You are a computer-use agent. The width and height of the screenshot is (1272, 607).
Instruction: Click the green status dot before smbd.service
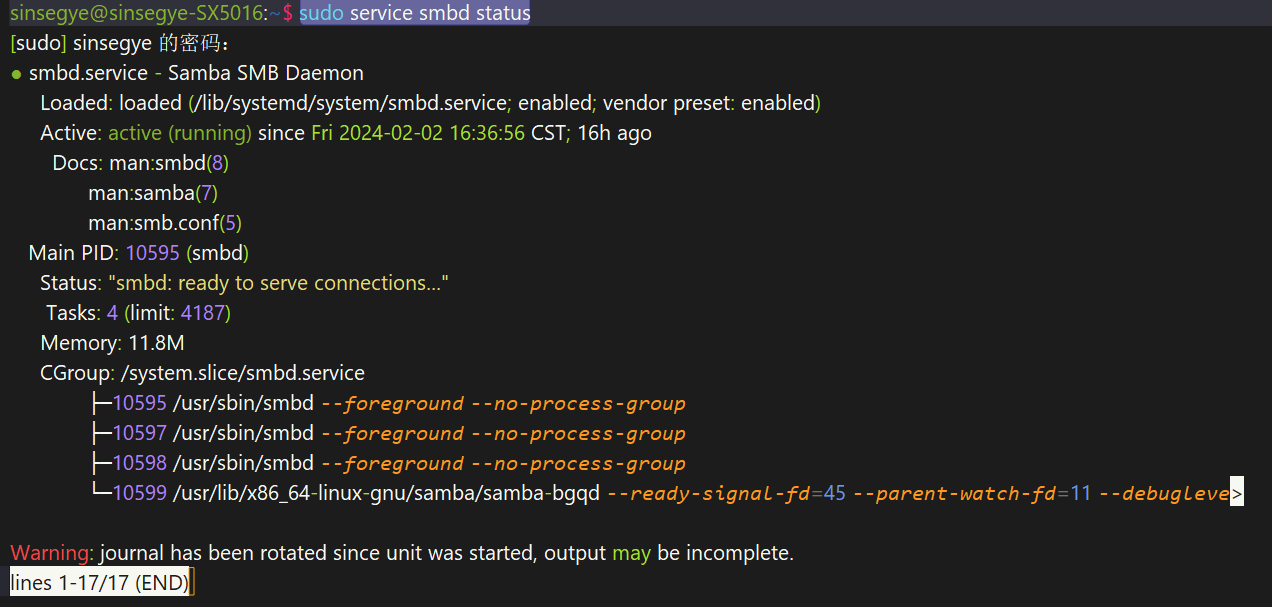click(x=16, y=74)
